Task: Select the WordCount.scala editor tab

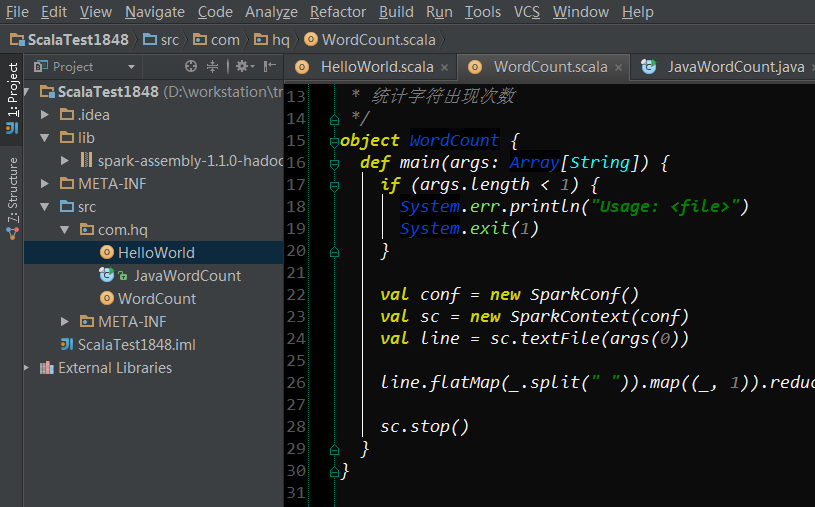Action: click(x=544, y=67)
